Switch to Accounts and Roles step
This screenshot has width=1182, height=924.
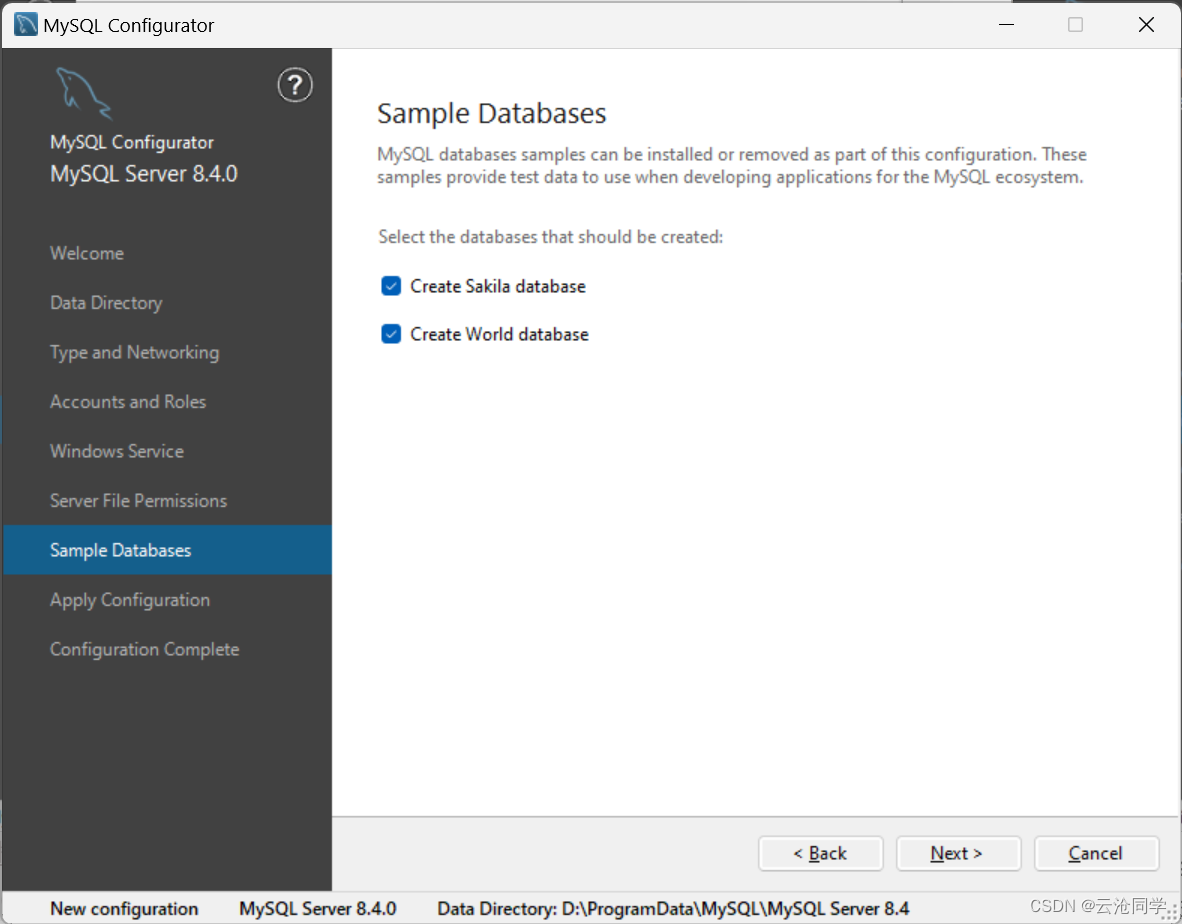[127, 402]
